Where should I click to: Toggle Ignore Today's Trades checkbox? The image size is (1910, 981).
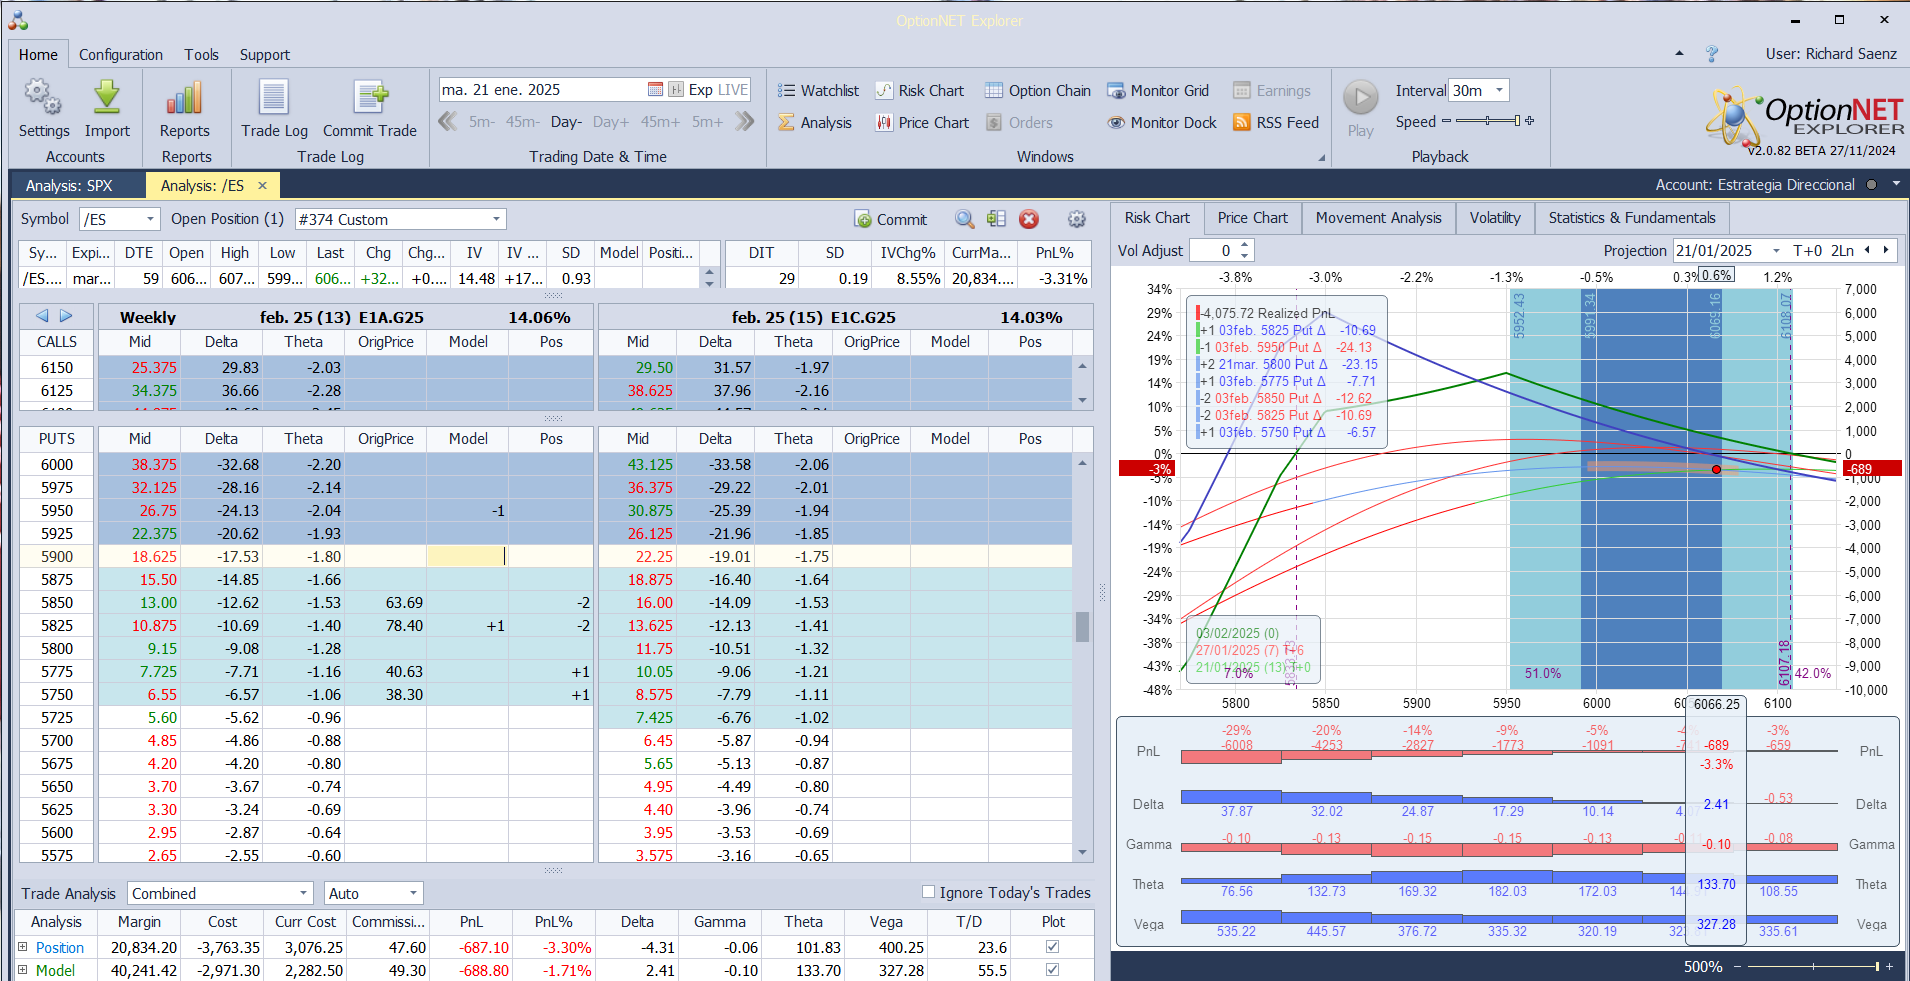click(928, 892)
